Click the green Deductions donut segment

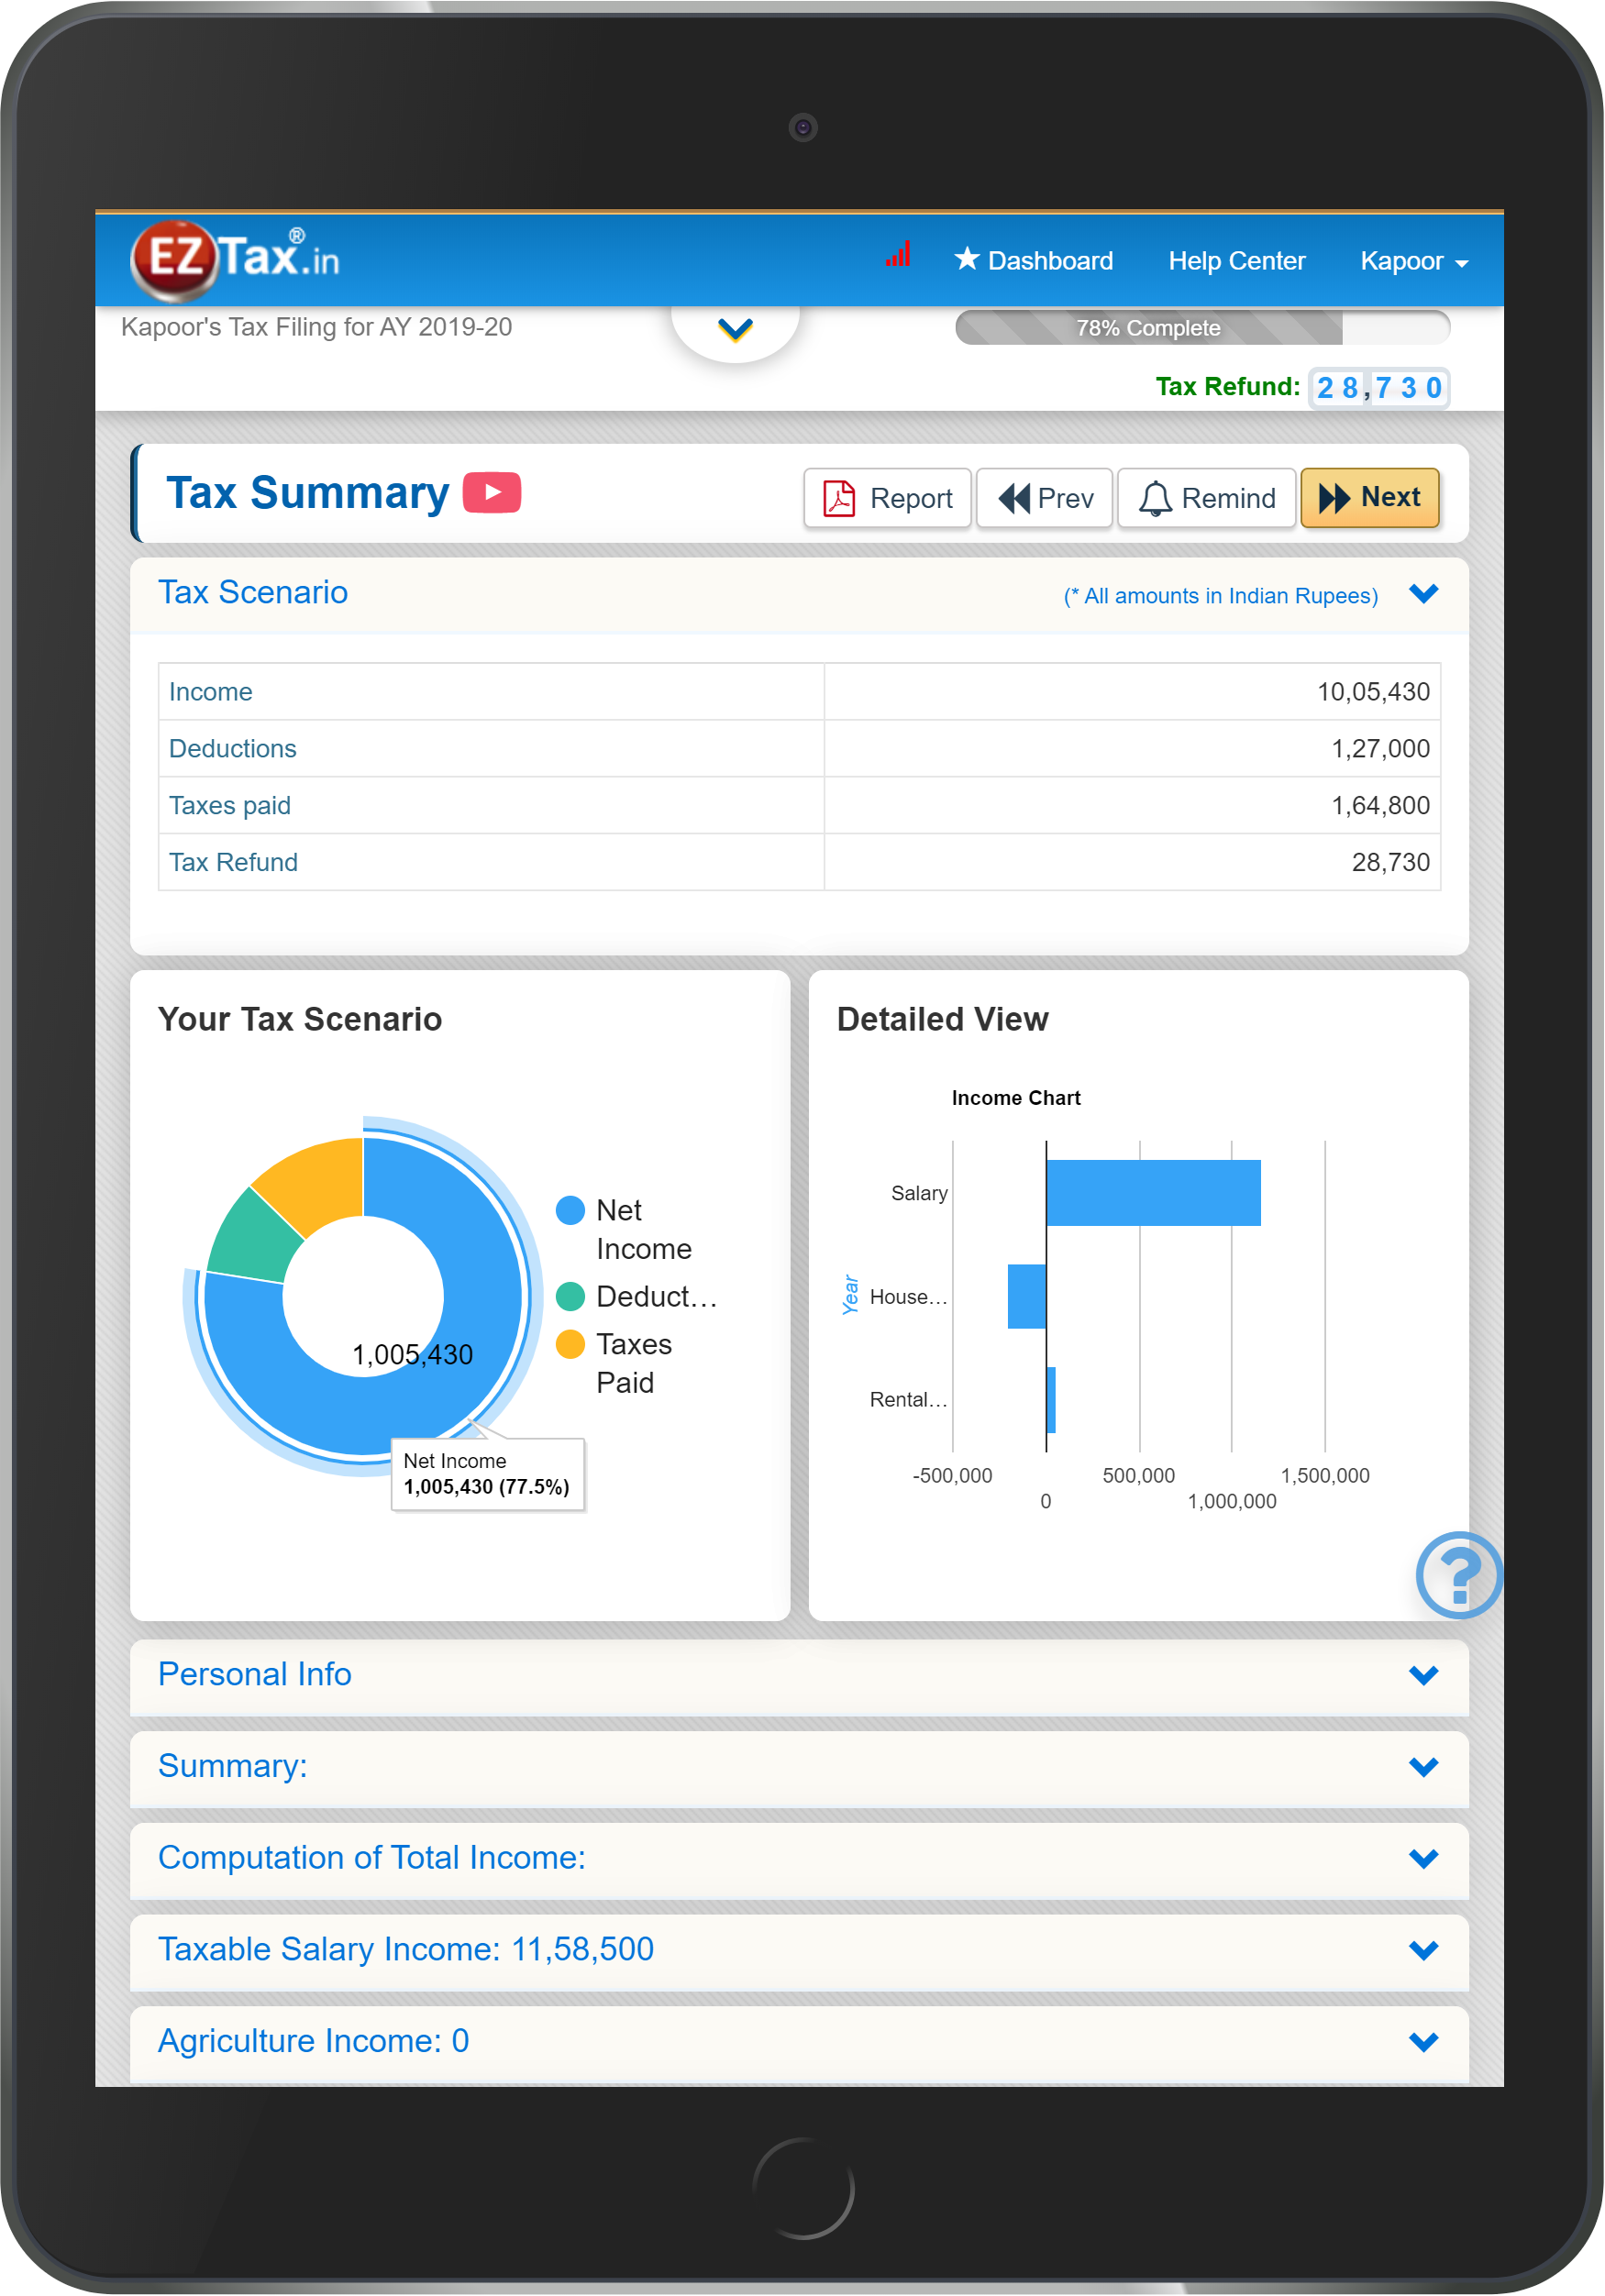[x=253, y=1239]
